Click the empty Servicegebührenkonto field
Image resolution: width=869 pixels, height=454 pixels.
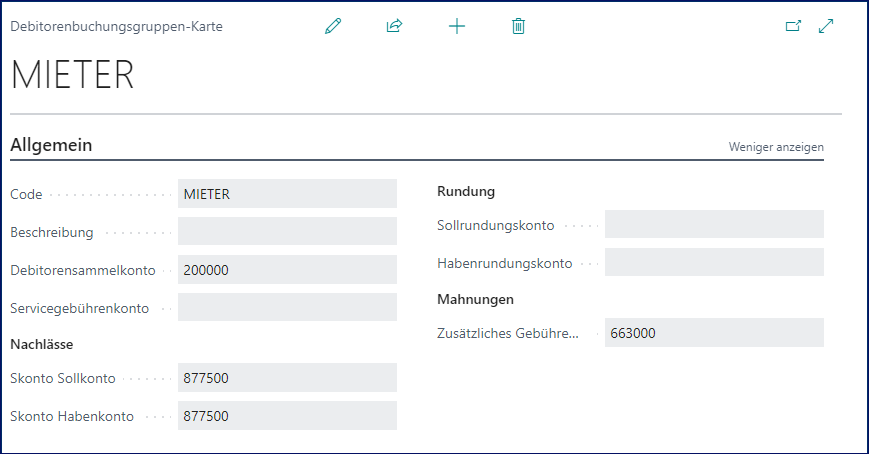coord(287,308)
